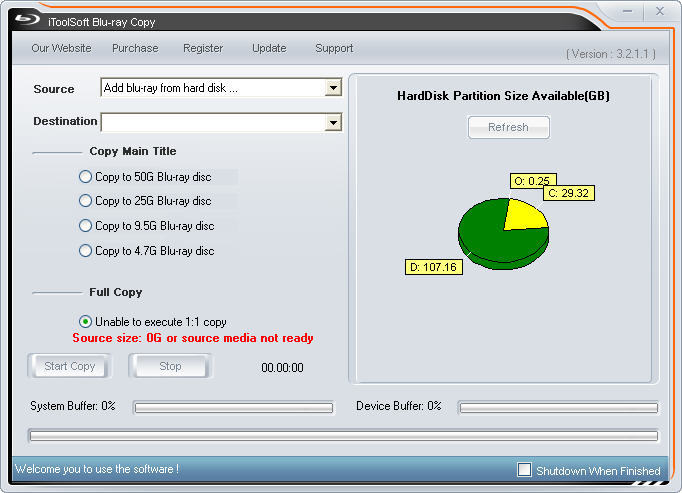Click the 'Full Copy' section heading
The width and height of the screenshot is (682, 493).
point(116,292)
